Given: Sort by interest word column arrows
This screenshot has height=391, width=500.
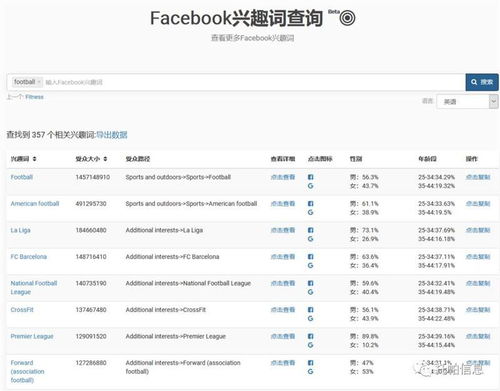Looking at the screenshot, I should [34, 159].
